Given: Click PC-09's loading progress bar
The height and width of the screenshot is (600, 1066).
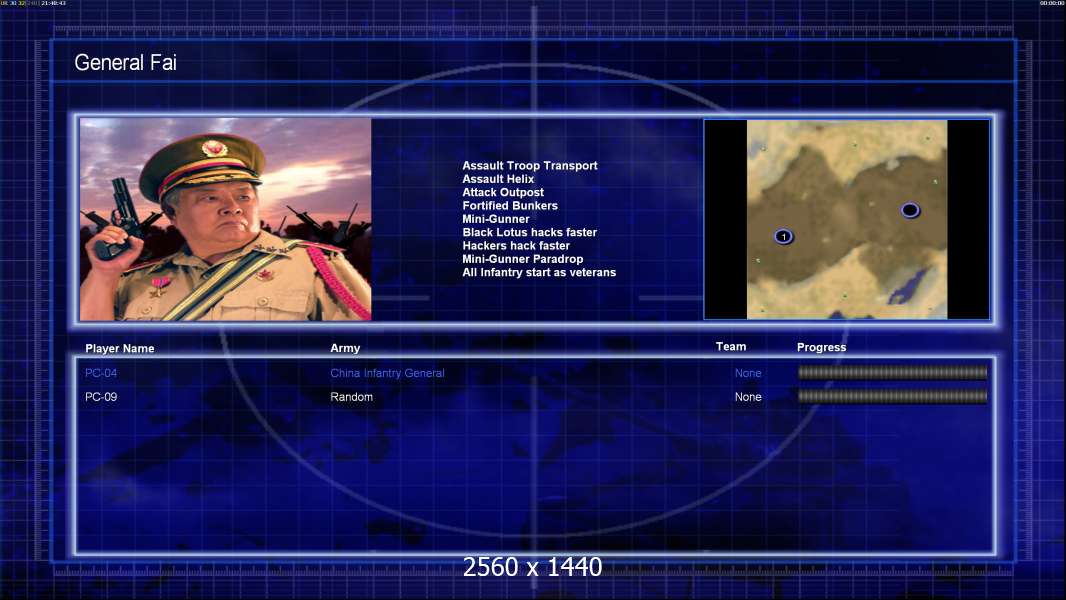Looking at the screenshot, I should [x=893, y=396].
